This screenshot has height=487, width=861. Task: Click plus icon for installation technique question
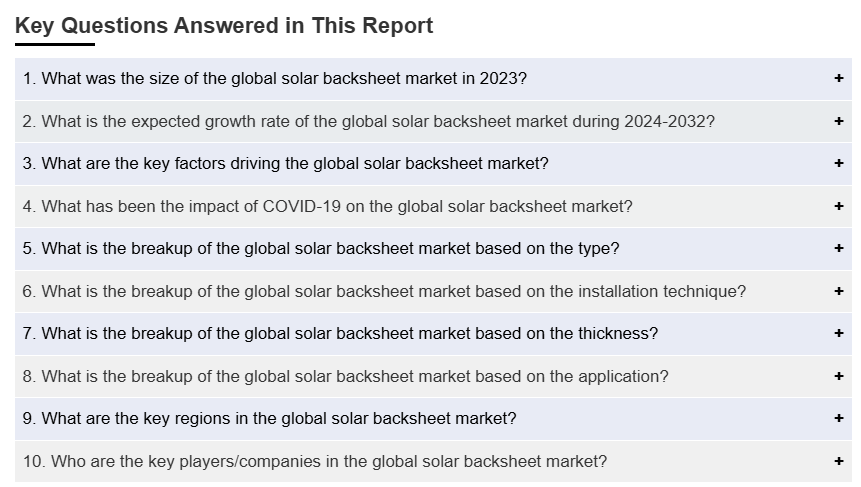(838, 292)
